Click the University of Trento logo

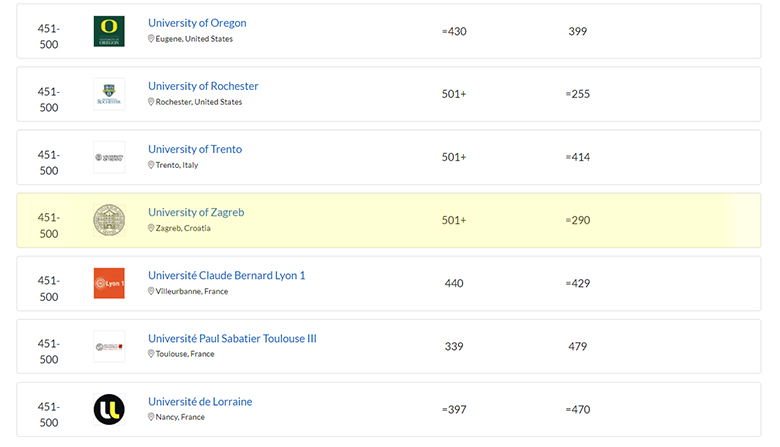click(x=109, y=157)
